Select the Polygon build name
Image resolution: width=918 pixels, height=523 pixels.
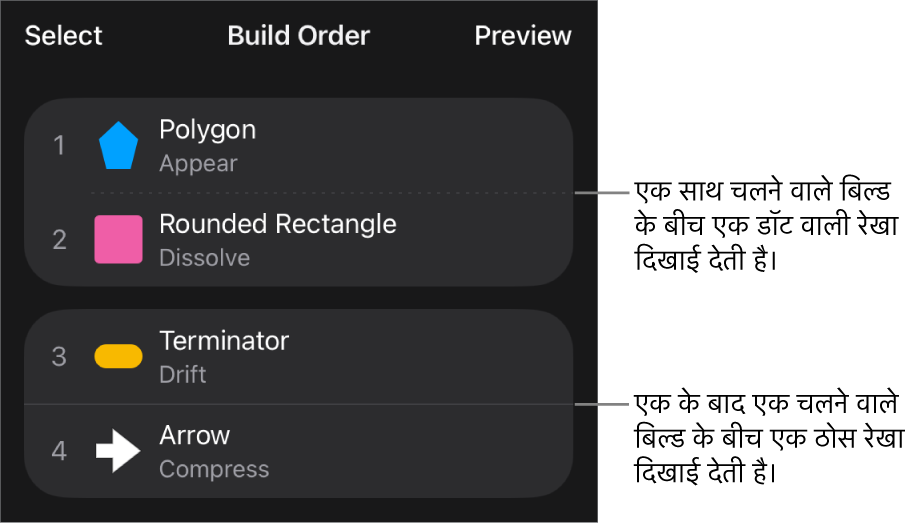pos(207,130)
